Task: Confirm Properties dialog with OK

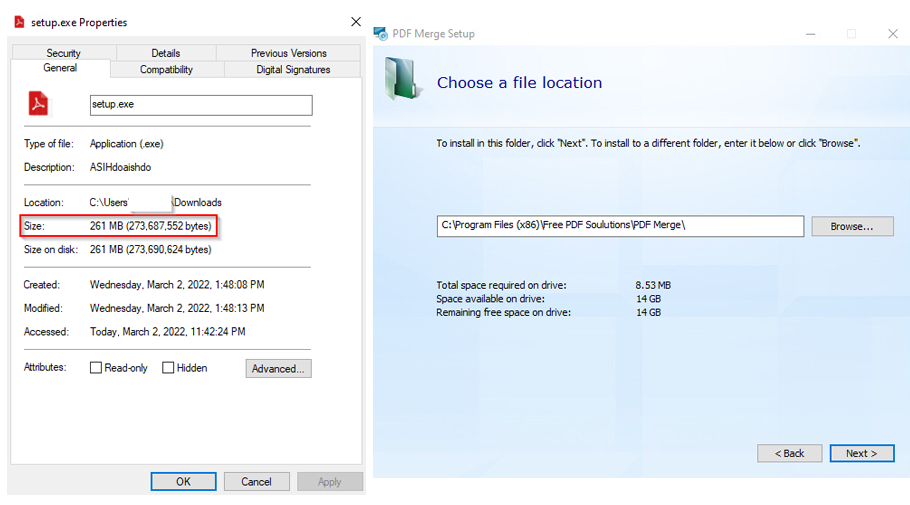Action: pos(183,481)
